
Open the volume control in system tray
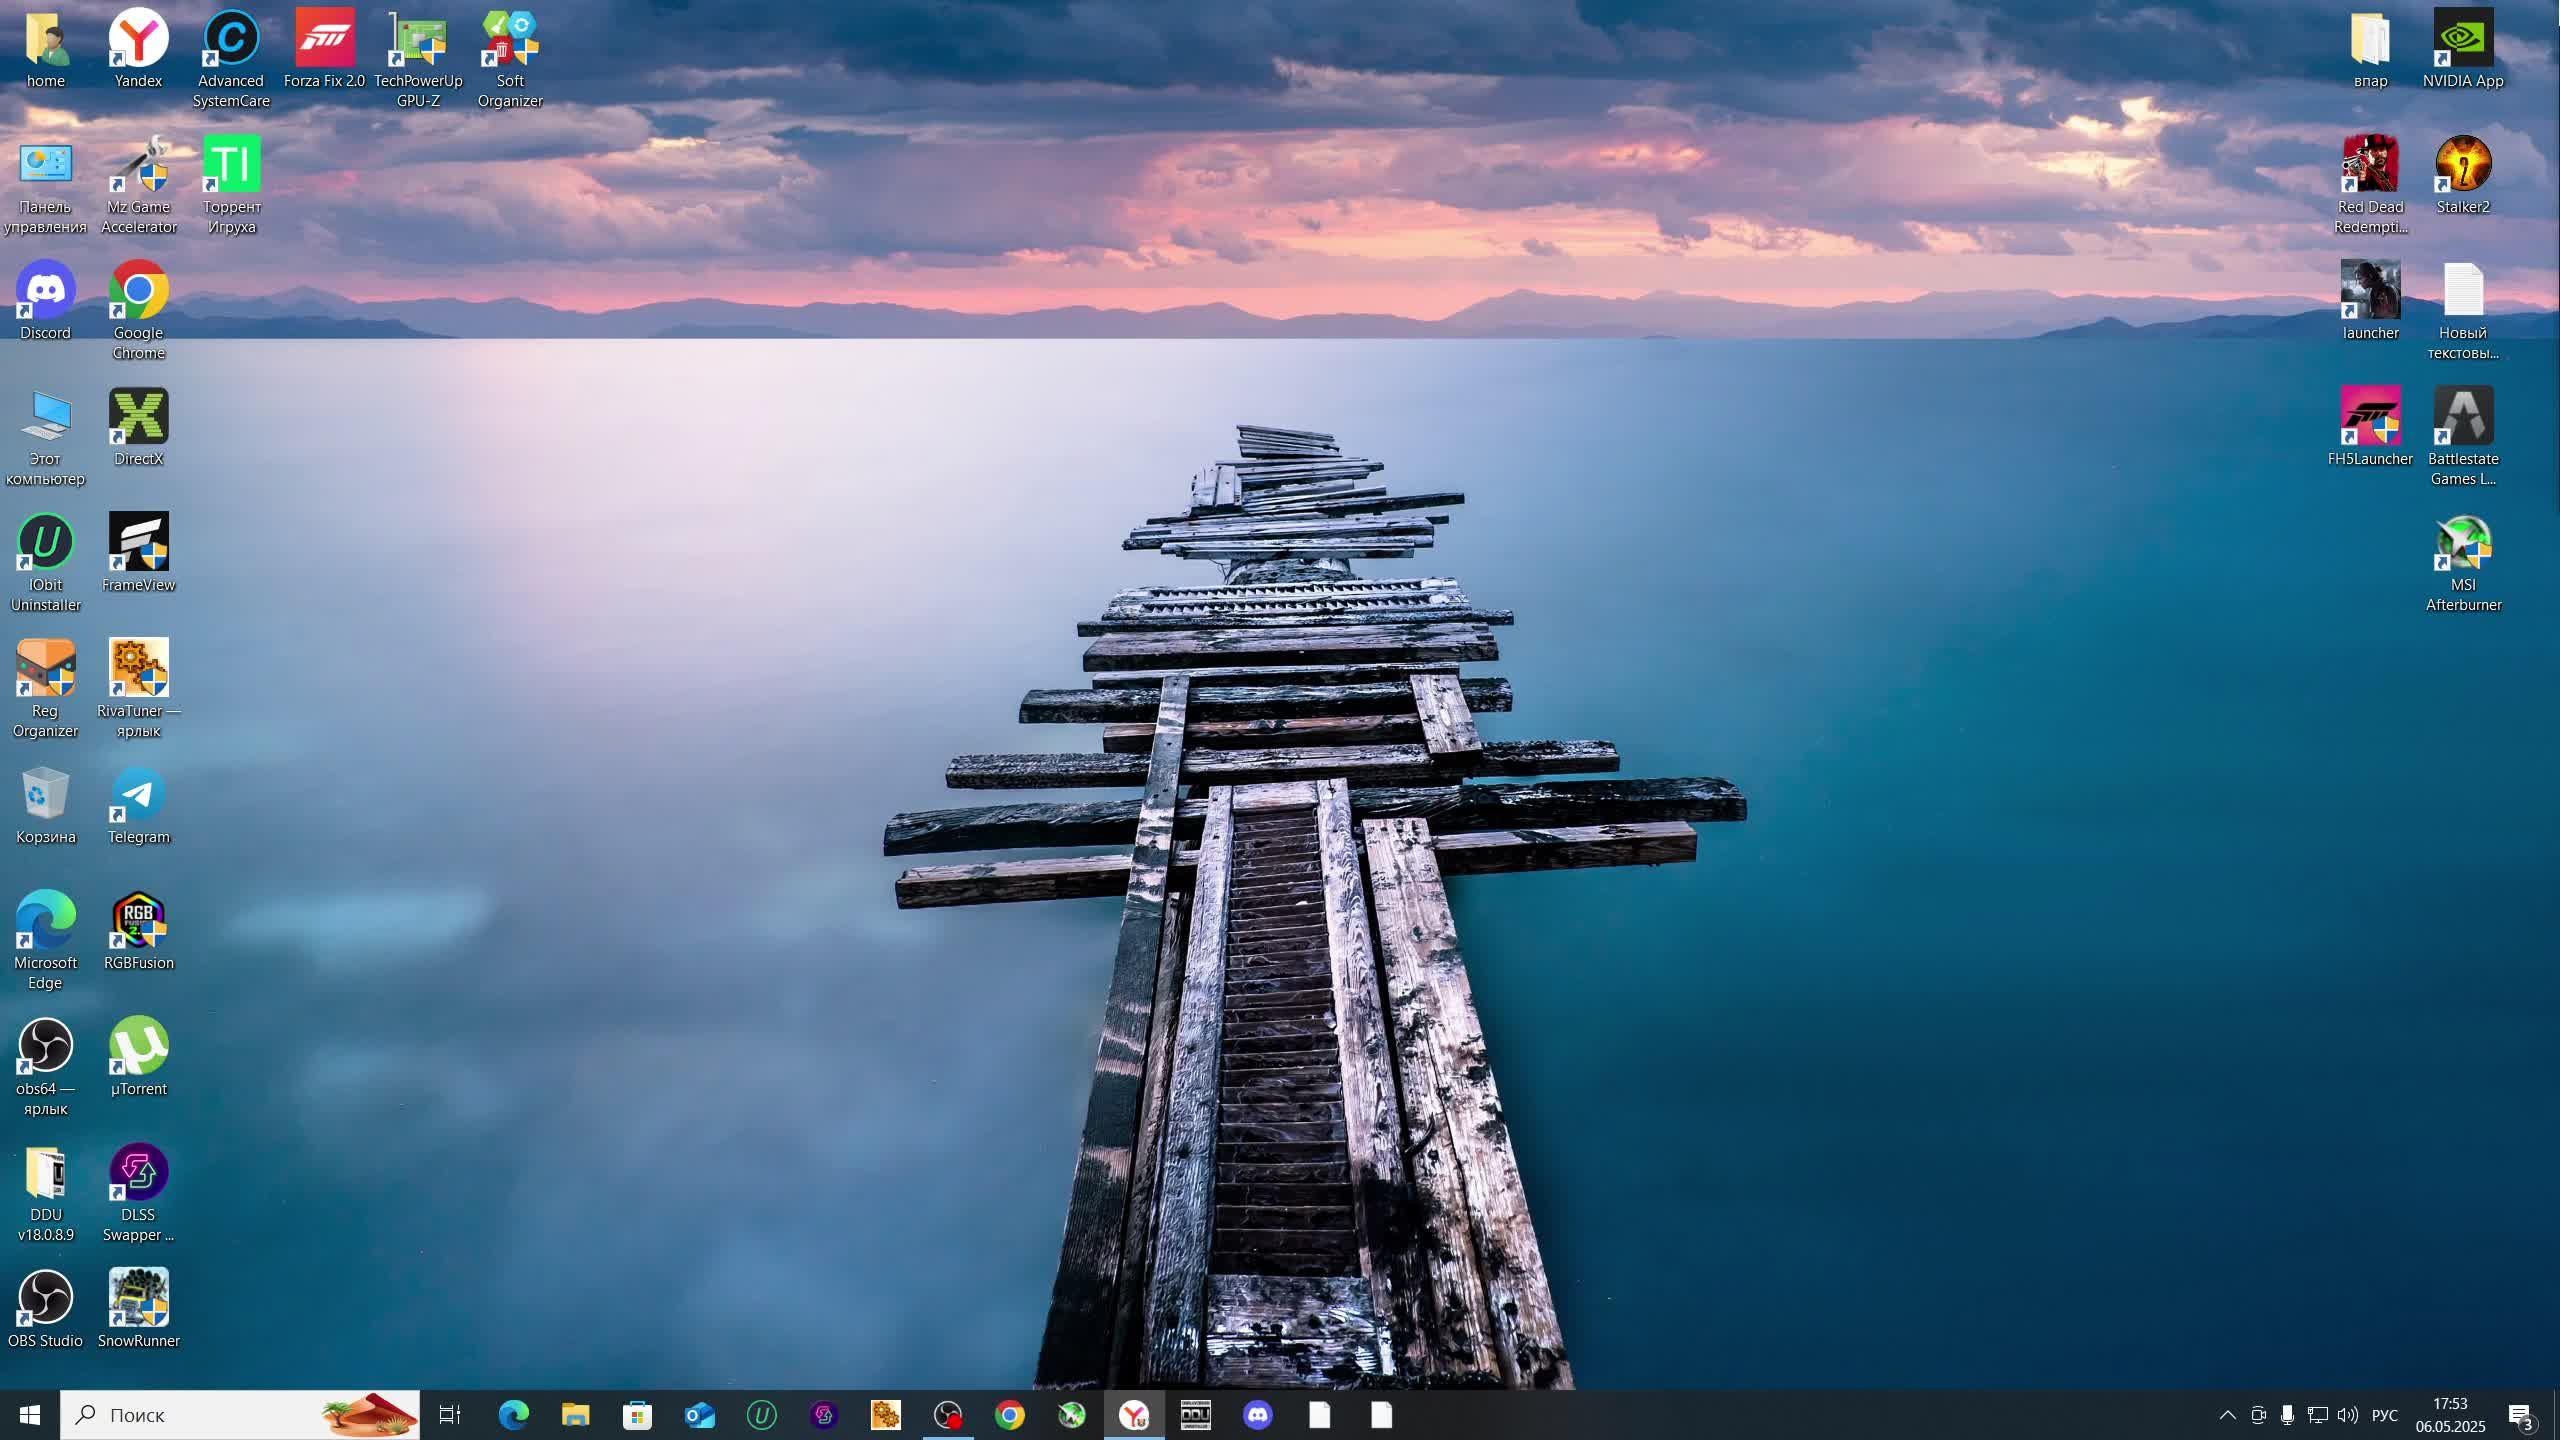(2347, 1415)
